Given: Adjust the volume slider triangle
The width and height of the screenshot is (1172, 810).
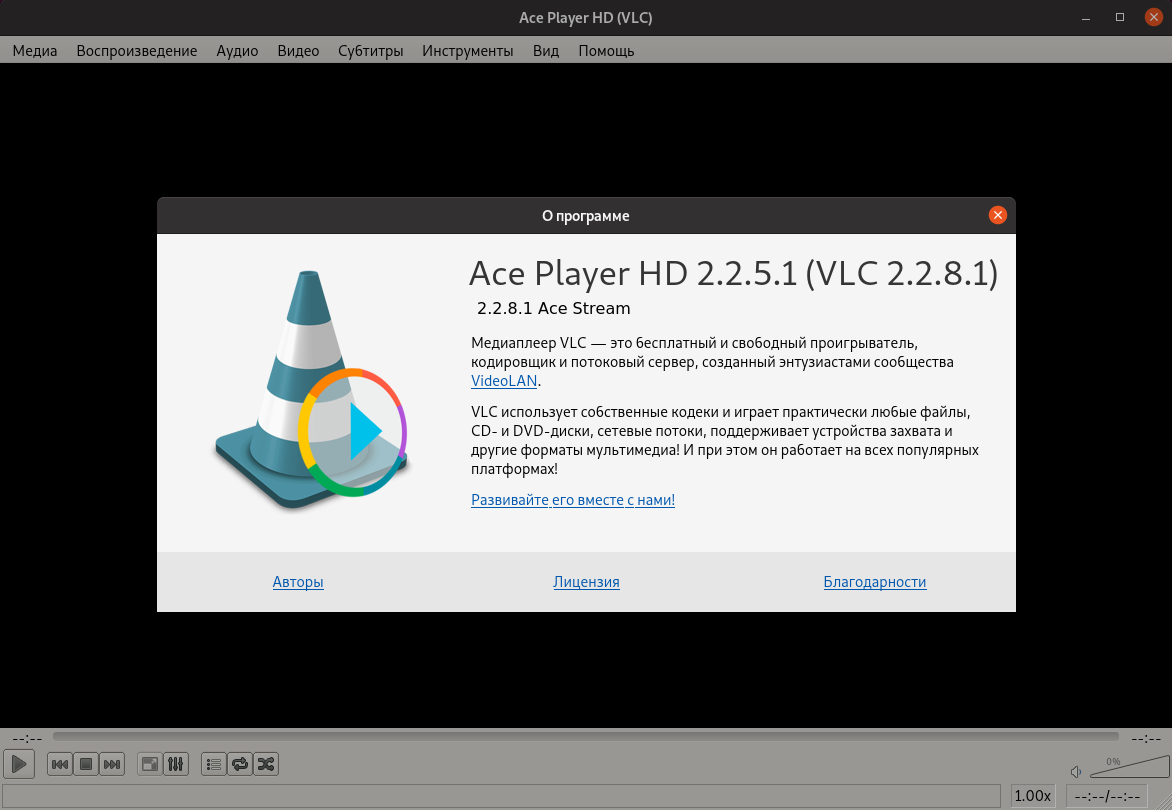Looking at the screenshot, I should click(1129, 767).
